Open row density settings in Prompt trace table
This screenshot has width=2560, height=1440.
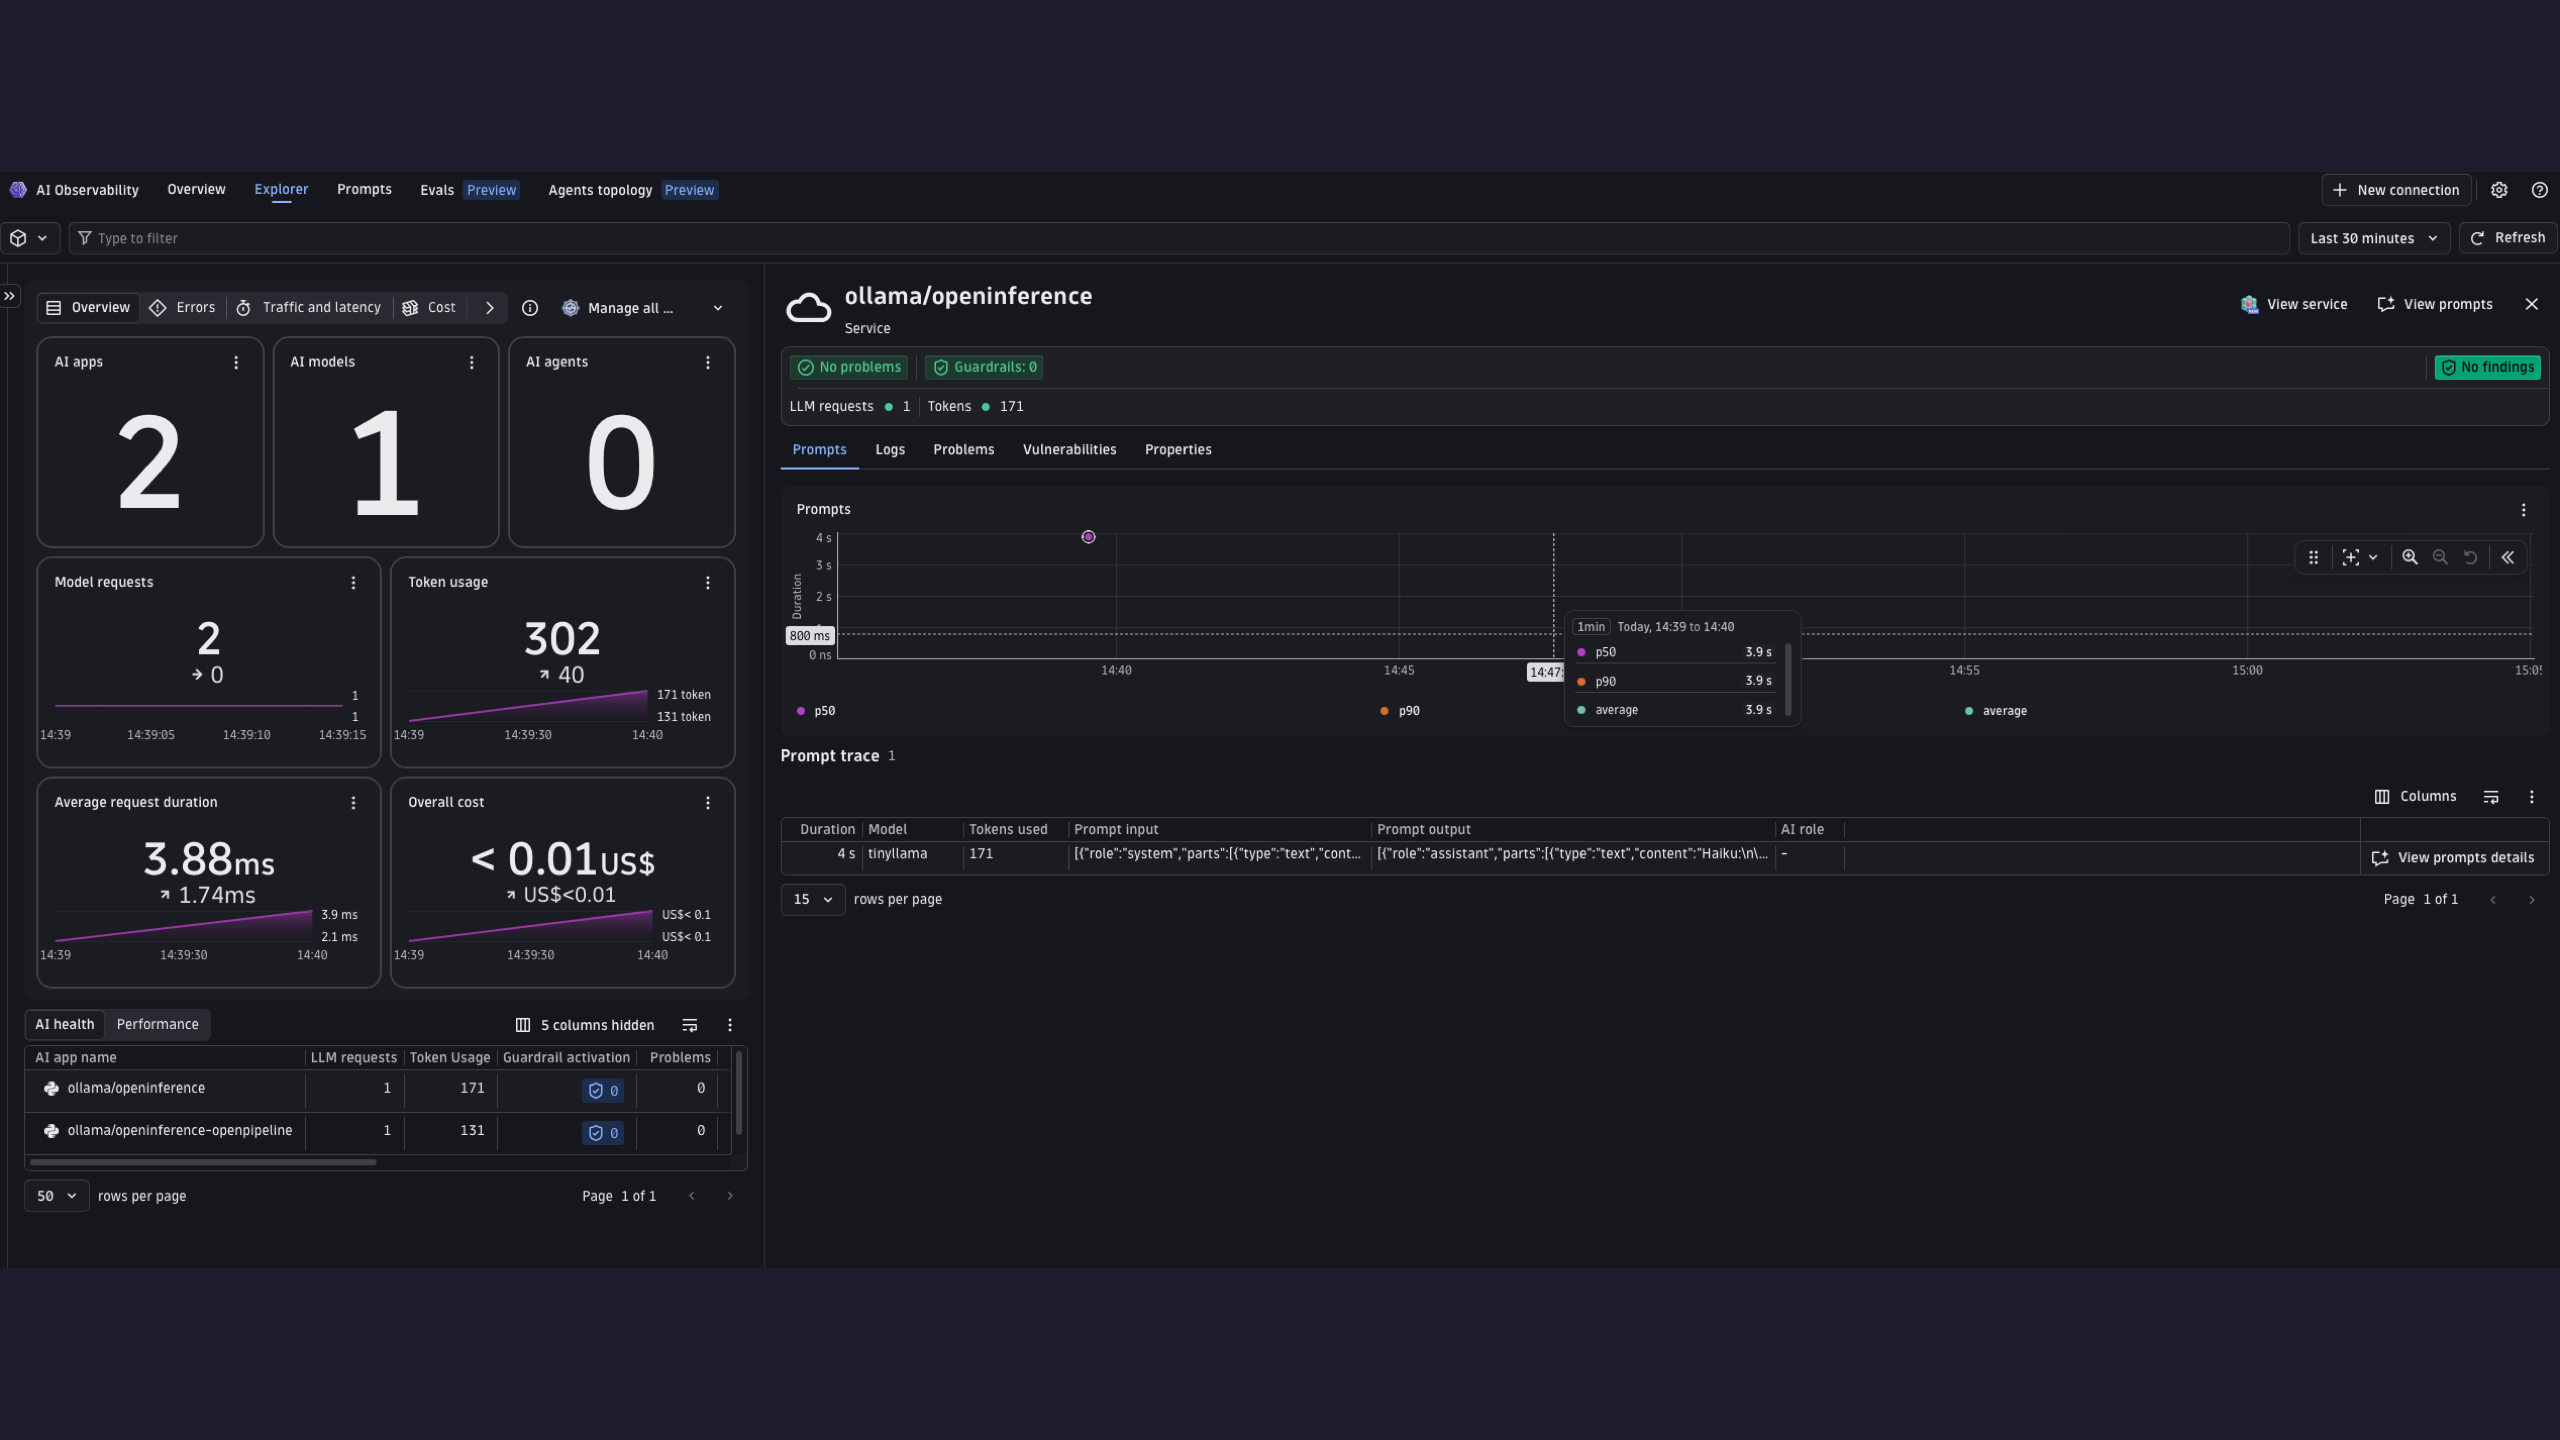coord(2491,797)
